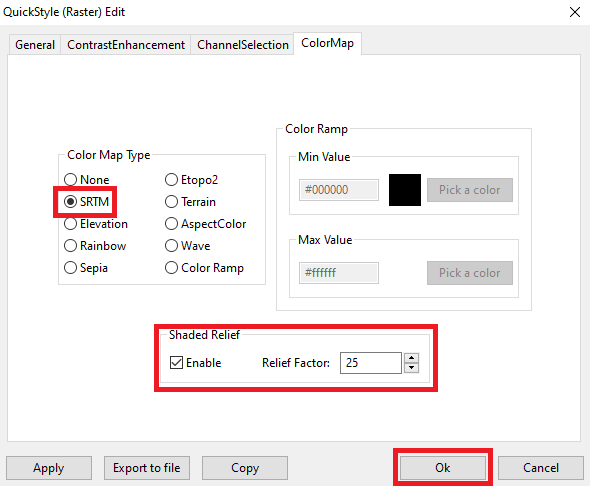Click Export to file button

click(147, 468)
